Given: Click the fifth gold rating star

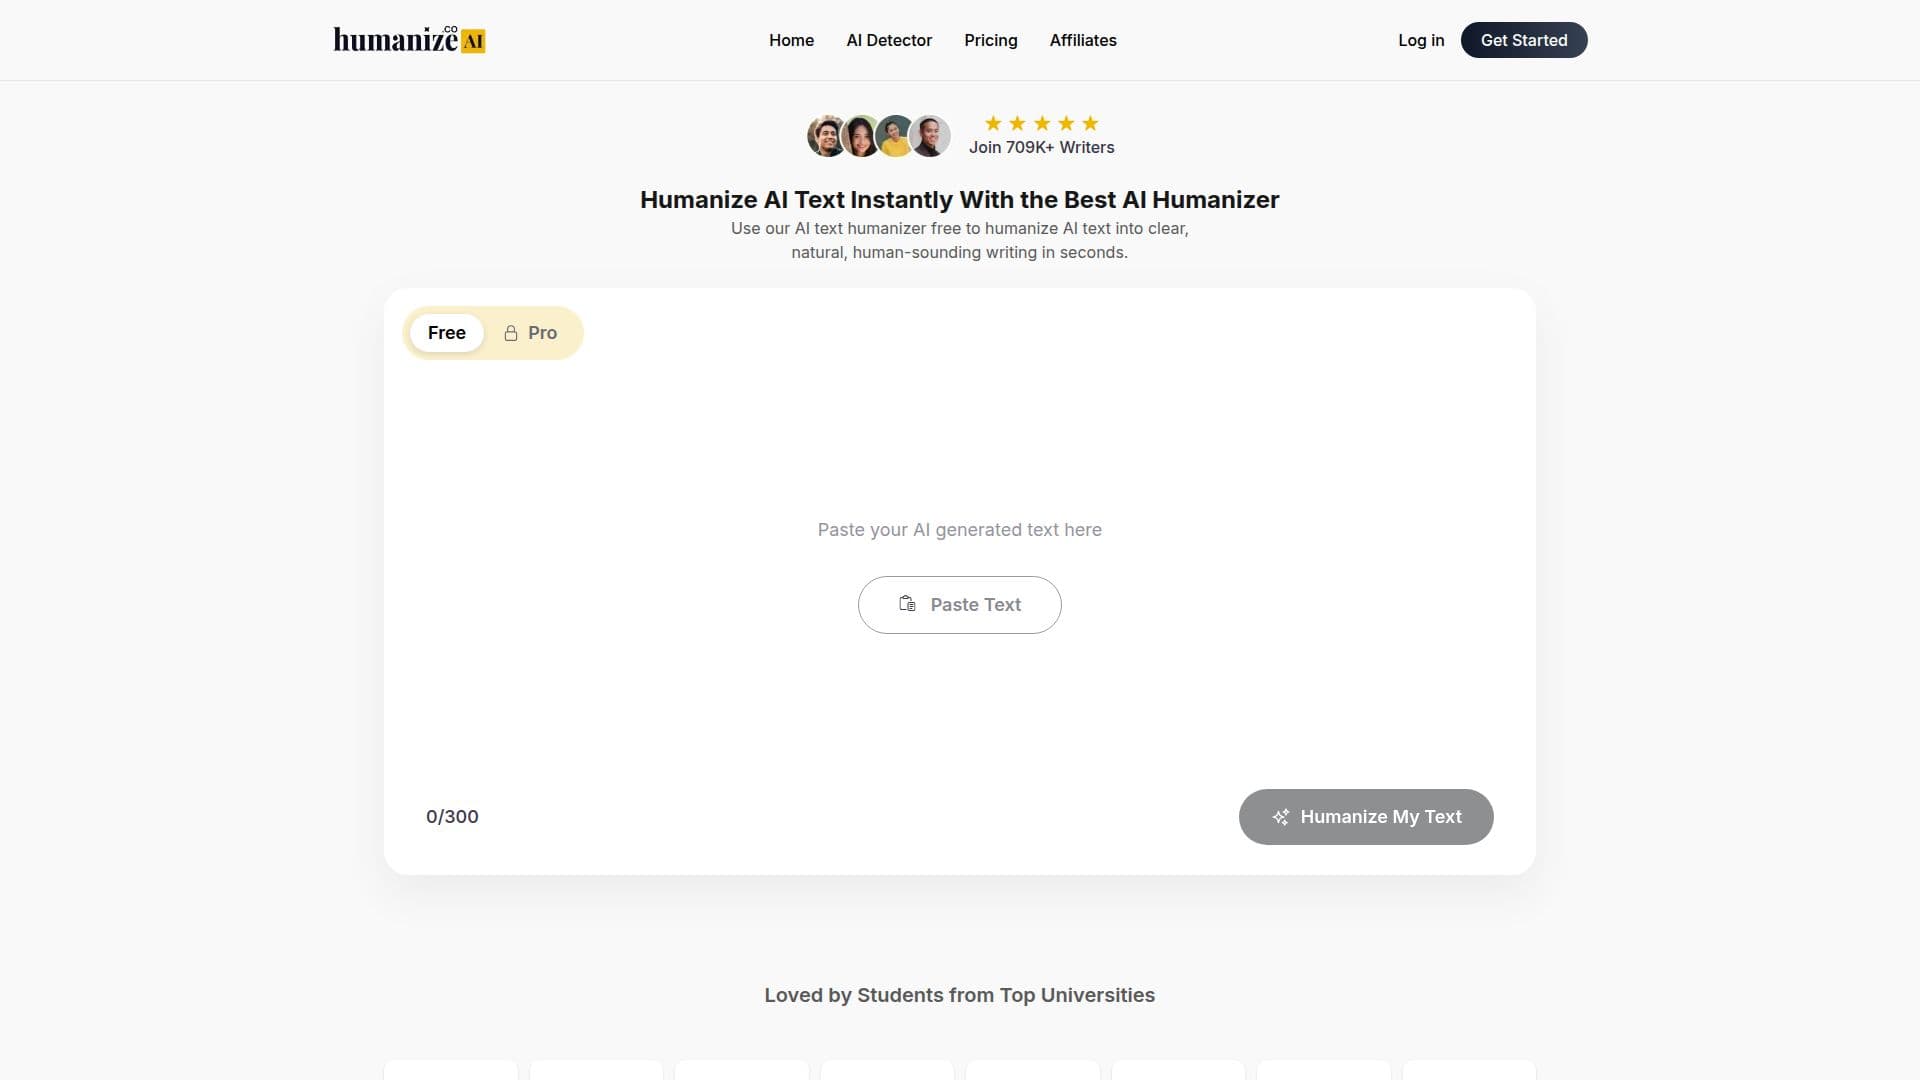Looking at the screenshot, I should 1090,123.
